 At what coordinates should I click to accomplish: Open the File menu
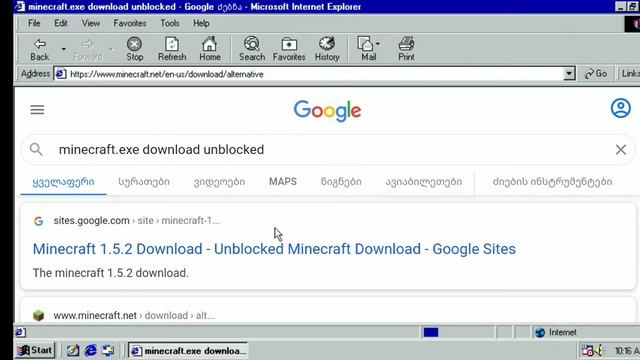[34, 23]
